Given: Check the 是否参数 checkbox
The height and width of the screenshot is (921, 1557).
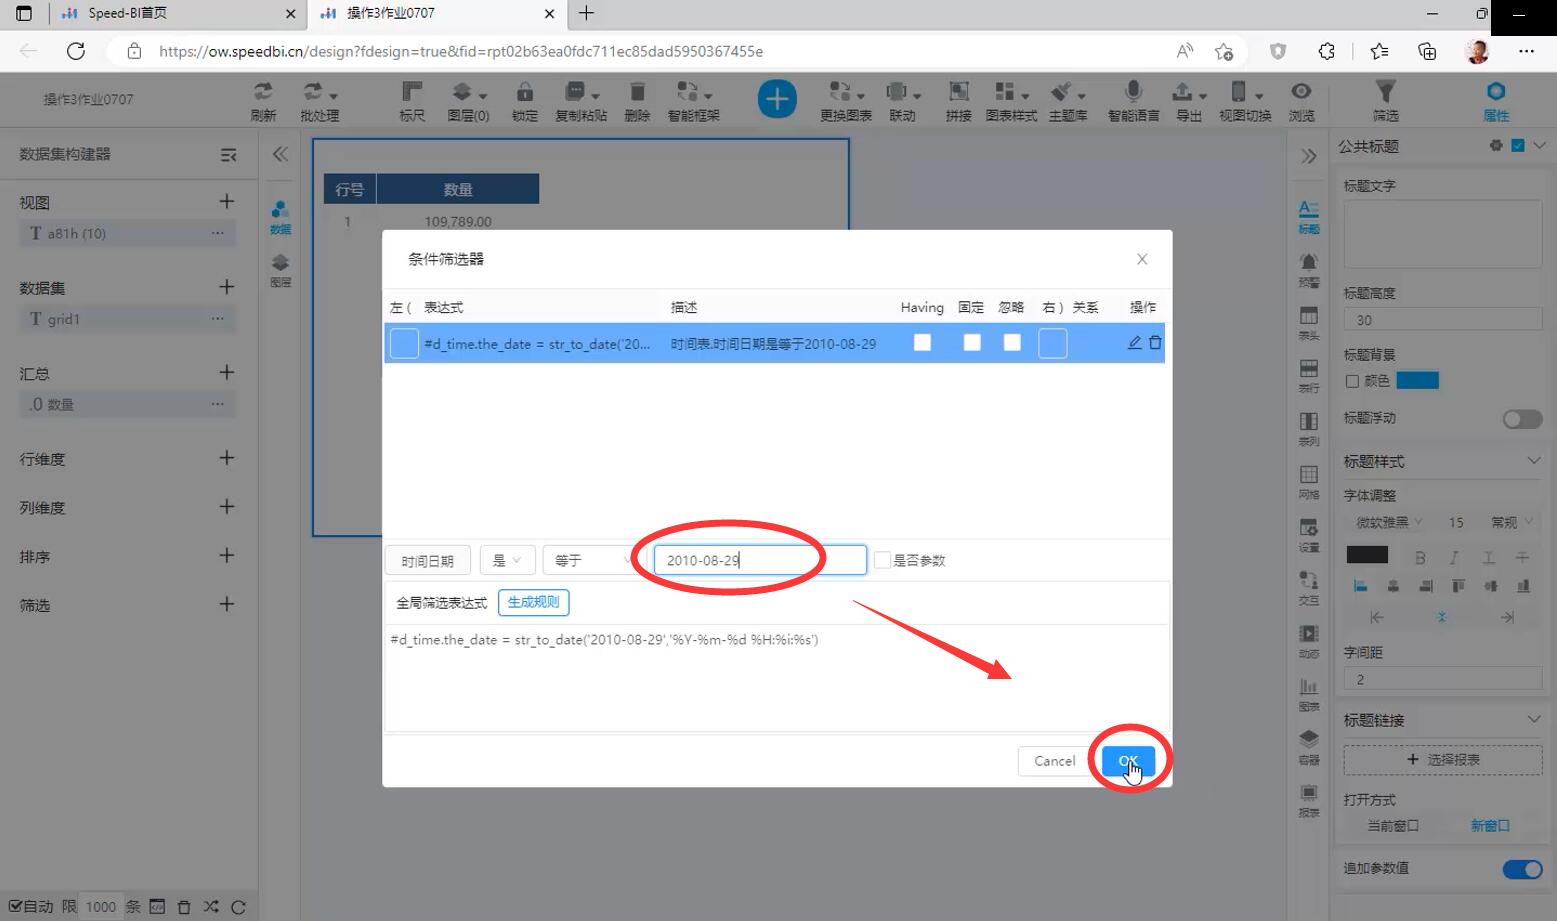Looking at the screenshot, I should click(882, 560).
